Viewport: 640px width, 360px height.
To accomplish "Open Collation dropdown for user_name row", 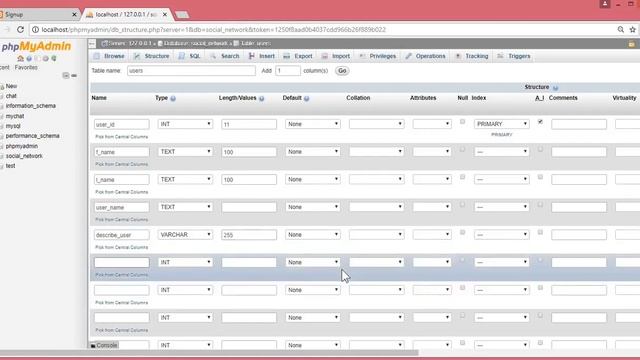I will (x=376, y=207).
